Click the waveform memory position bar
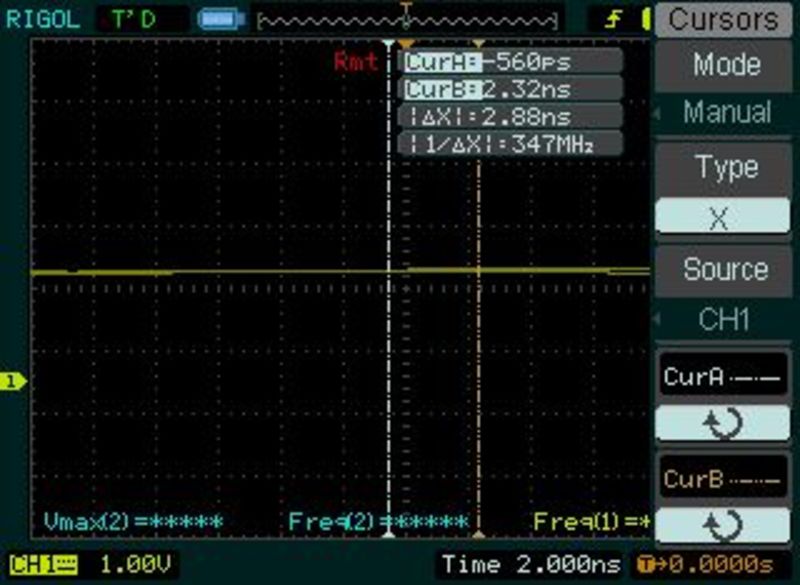 click(406, 18)
